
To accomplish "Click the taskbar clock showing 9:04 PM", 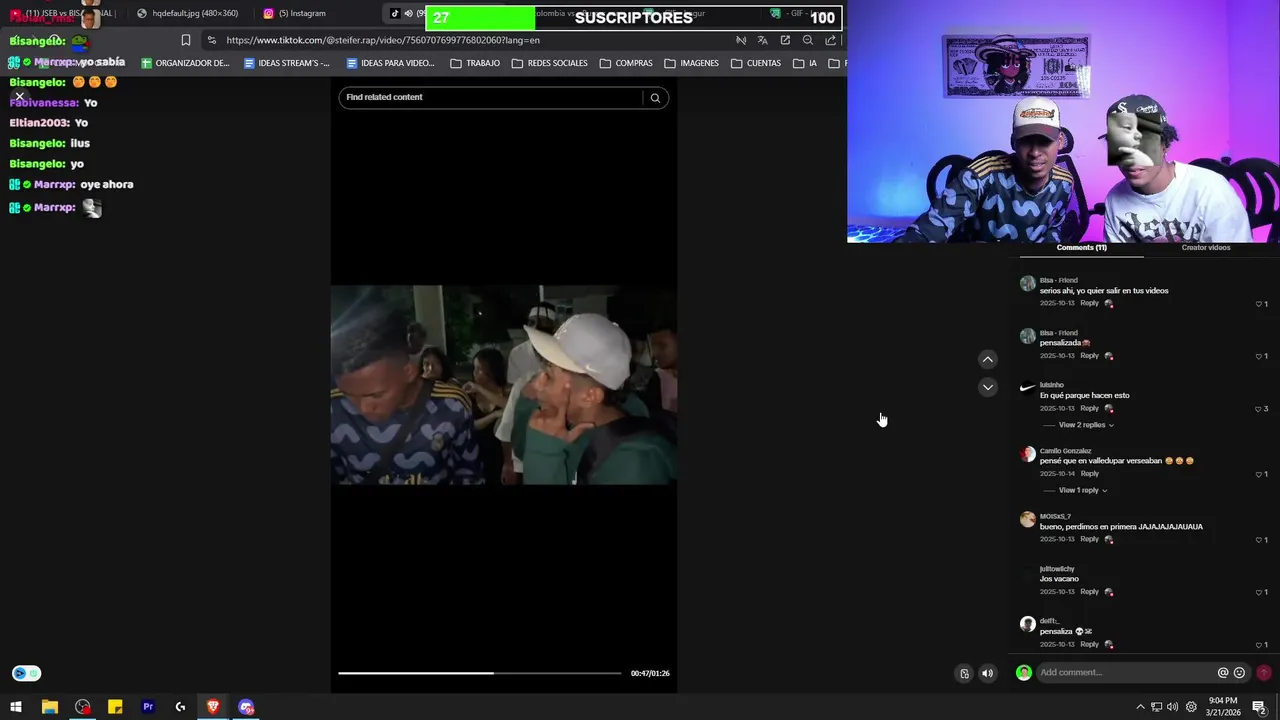I will [x=1223, y=707].
